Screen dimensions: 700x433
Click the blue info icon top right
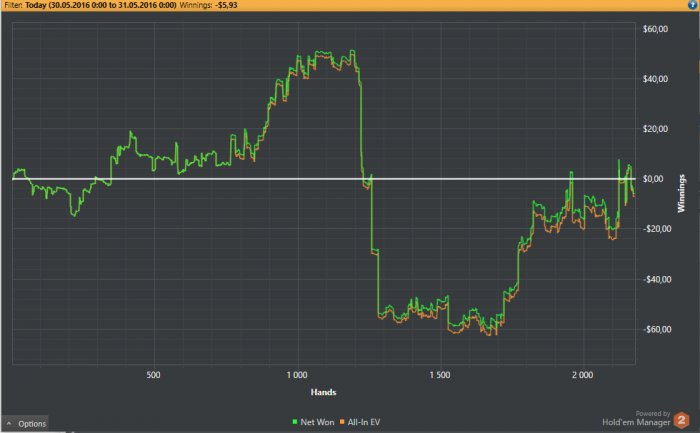tap(693, 4)
